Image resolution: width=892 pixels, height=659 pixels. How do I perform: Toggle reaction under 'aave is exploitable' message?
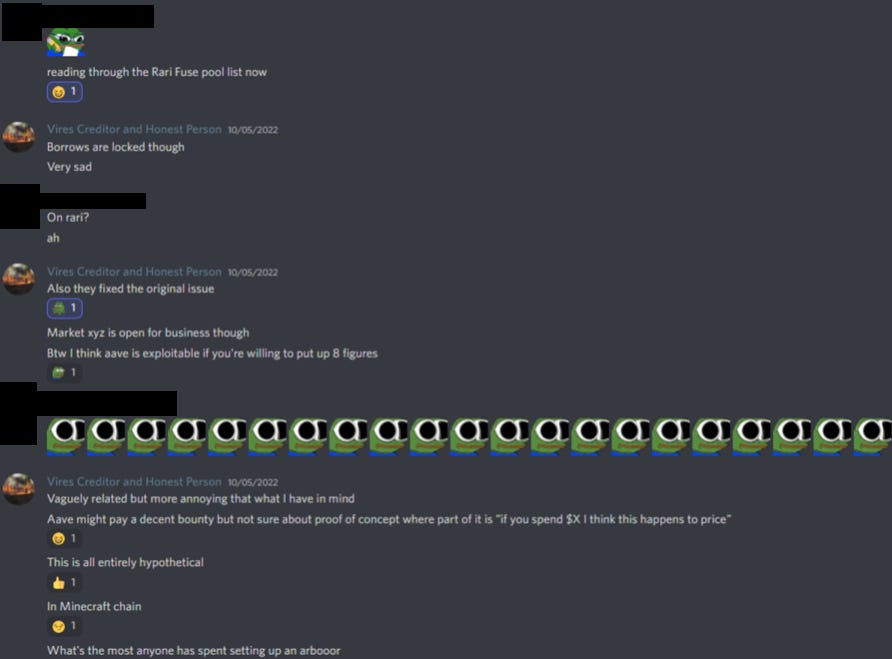[x=64, y=373]
